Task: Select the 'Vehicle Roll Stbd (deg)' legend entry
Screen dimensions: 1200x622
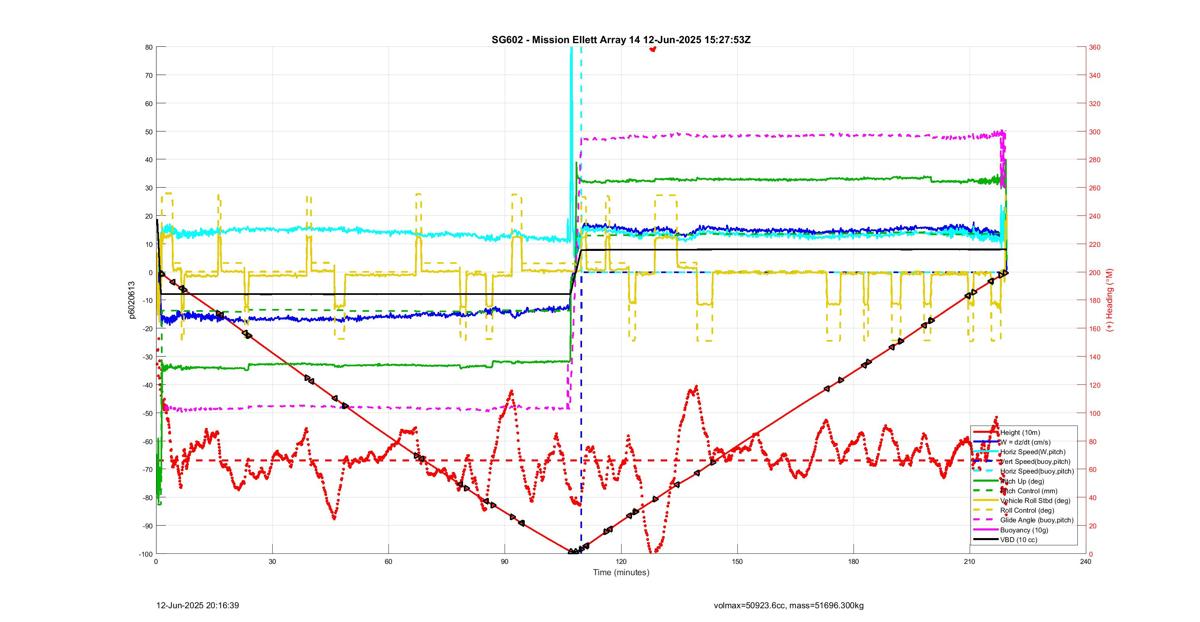Action: 1035,501
